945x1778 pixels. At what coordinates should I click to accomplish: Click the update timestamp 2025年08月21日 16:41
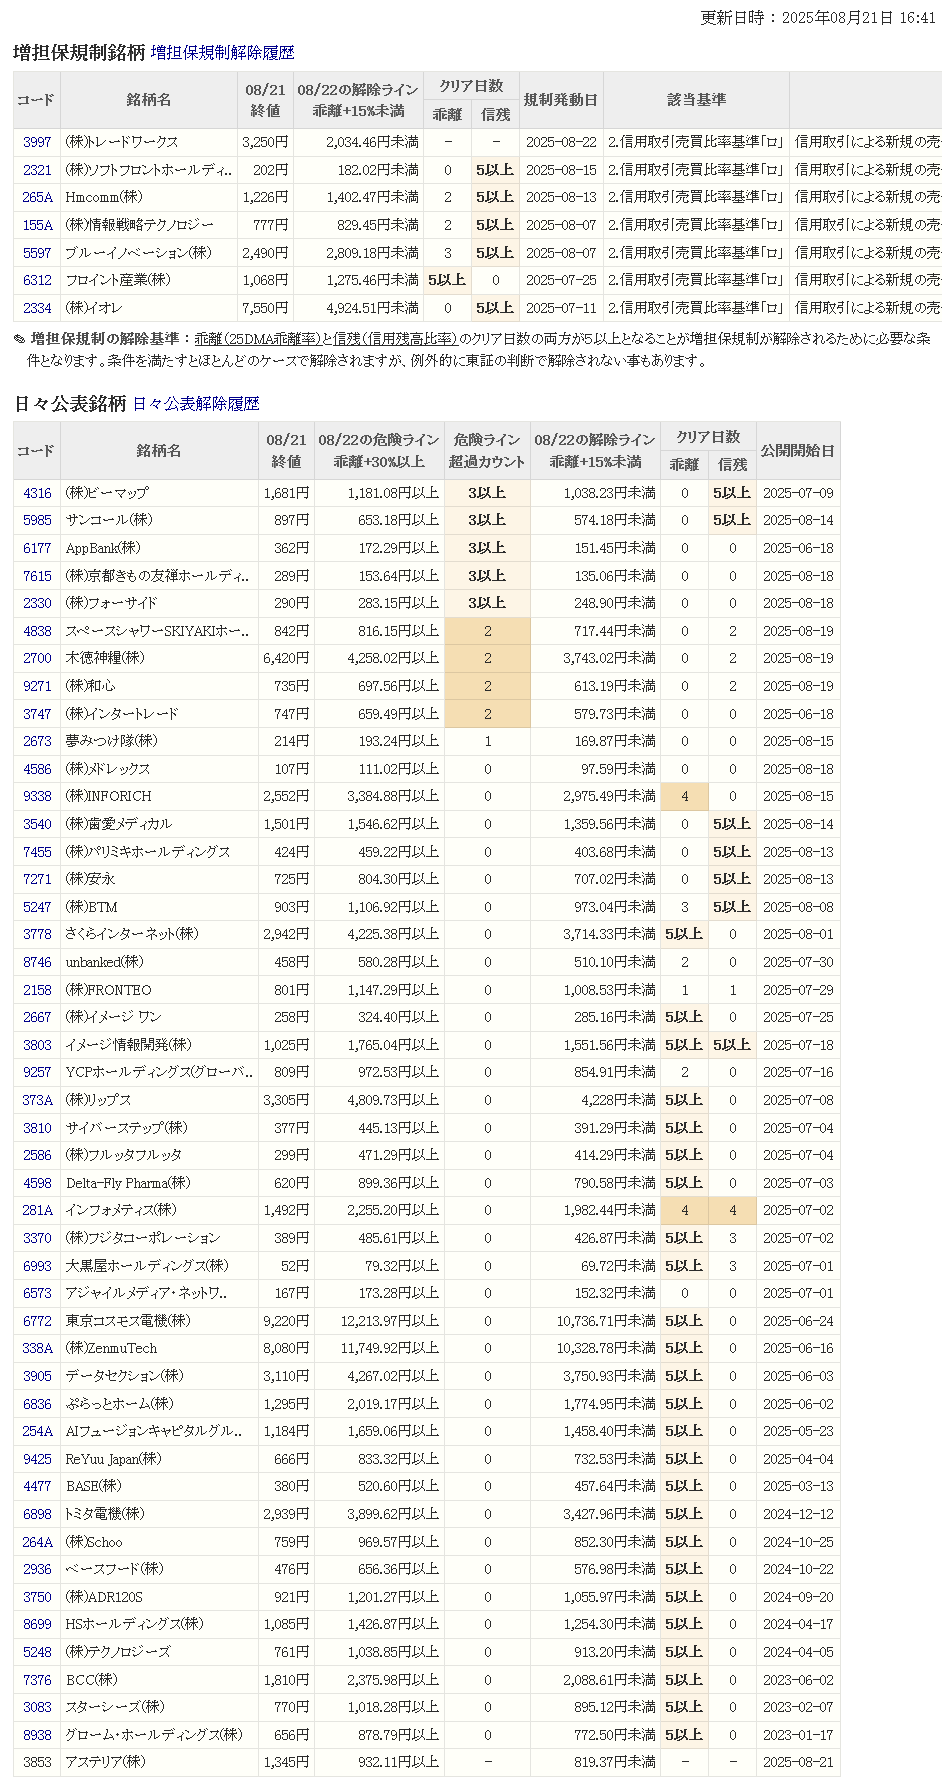pyautogui.click(x=858, y=18)
